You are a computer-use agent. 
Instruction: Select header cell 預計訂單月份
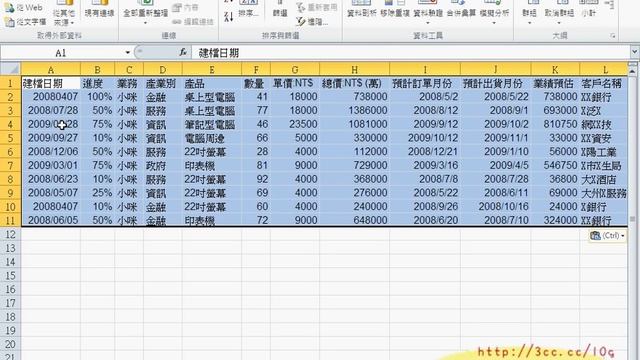pyautogui.click(x=425, y=83)
